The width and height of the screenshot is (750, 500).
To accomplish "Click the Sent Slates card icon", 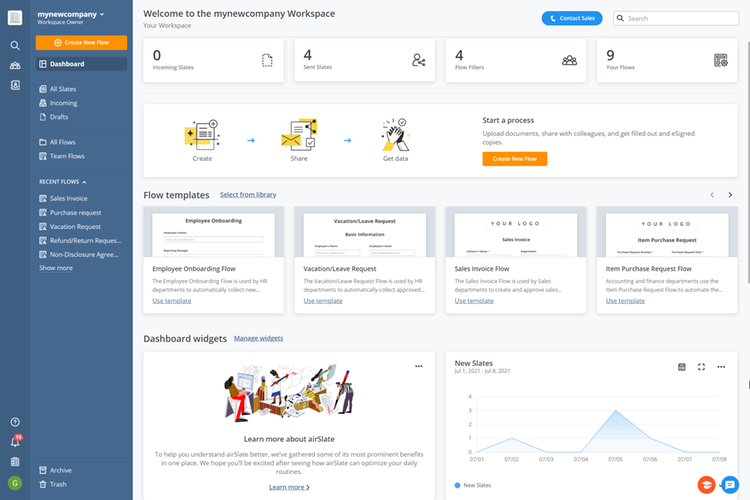I will 419,60.
